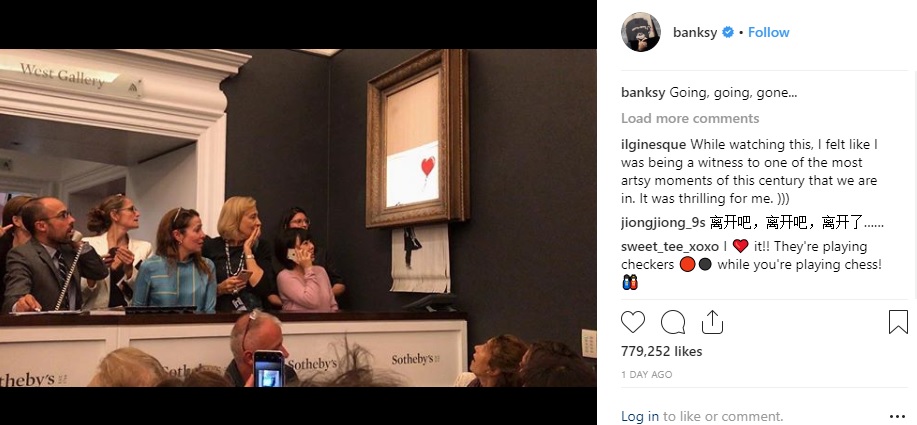The image size is (917, 425).
Task: Click the blue verified badge next to banksy
Action: (728, 33)
